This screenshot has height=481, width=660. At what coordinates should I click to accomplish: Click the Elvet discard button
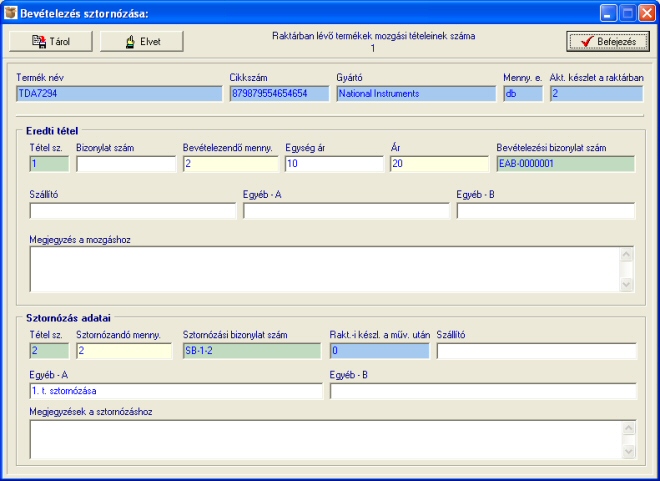coord(141,41)
